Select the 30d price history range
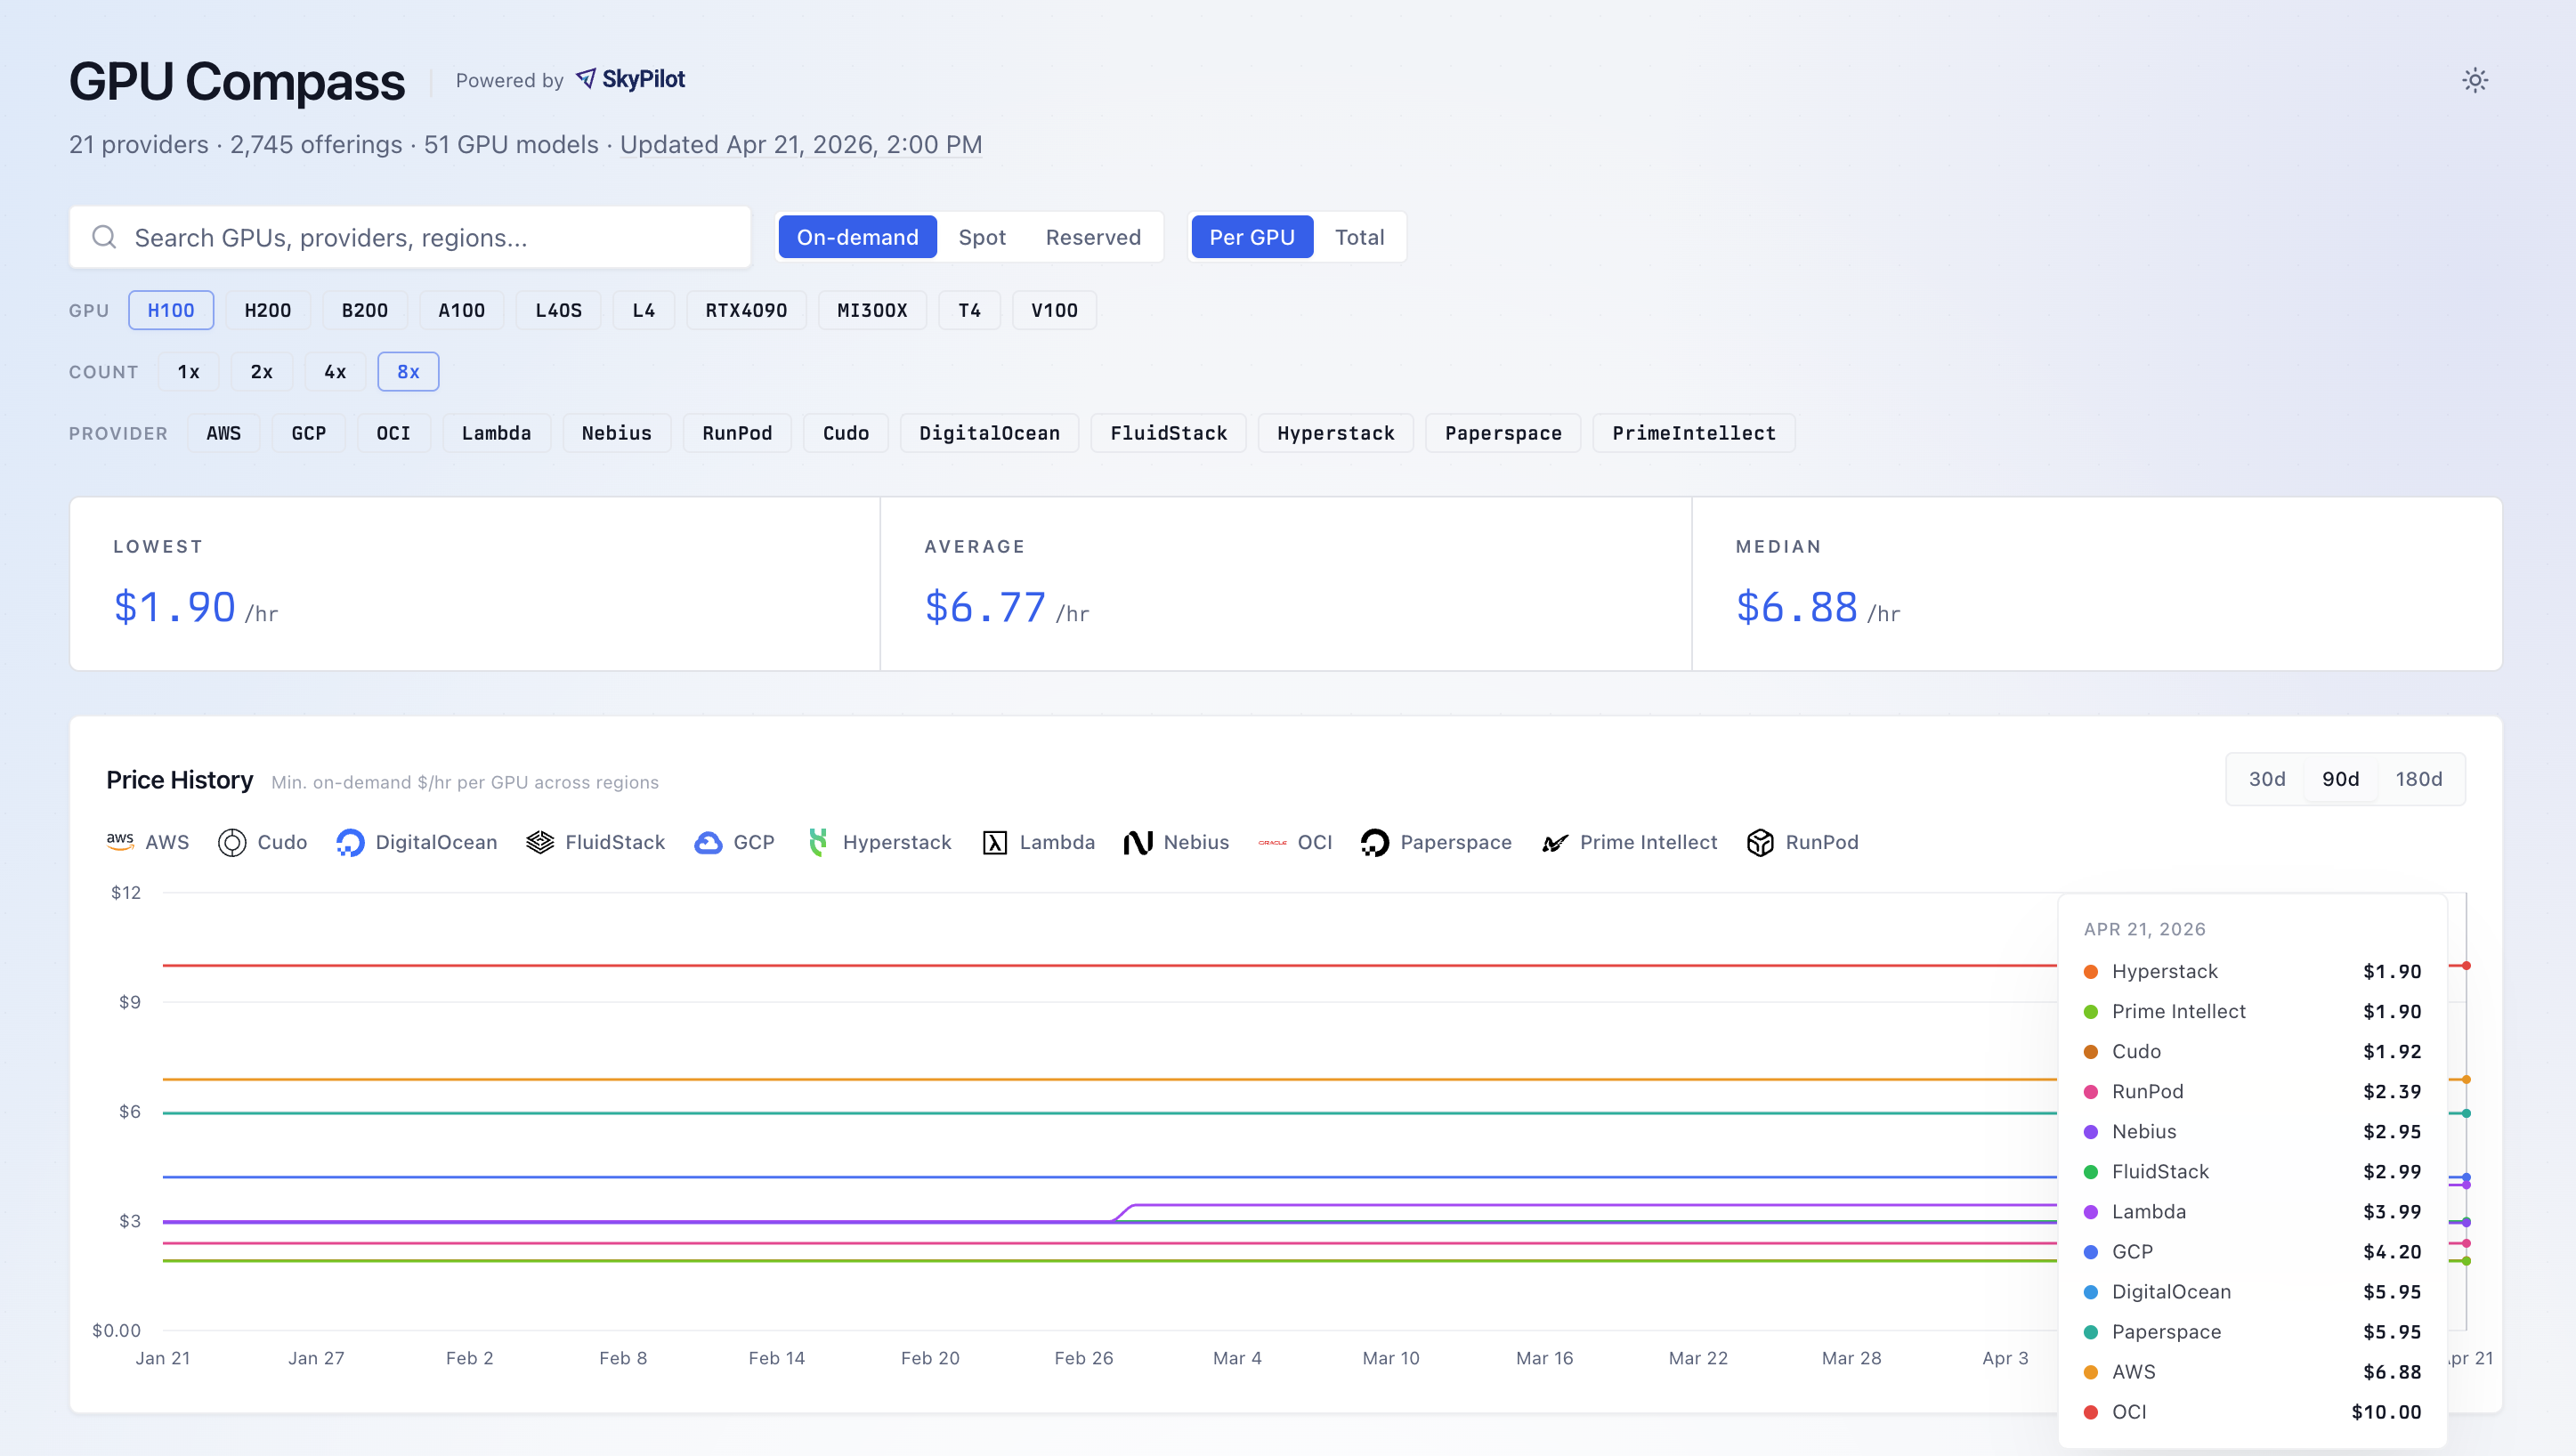The image size is (2576, 1456). pos(2266,779)
